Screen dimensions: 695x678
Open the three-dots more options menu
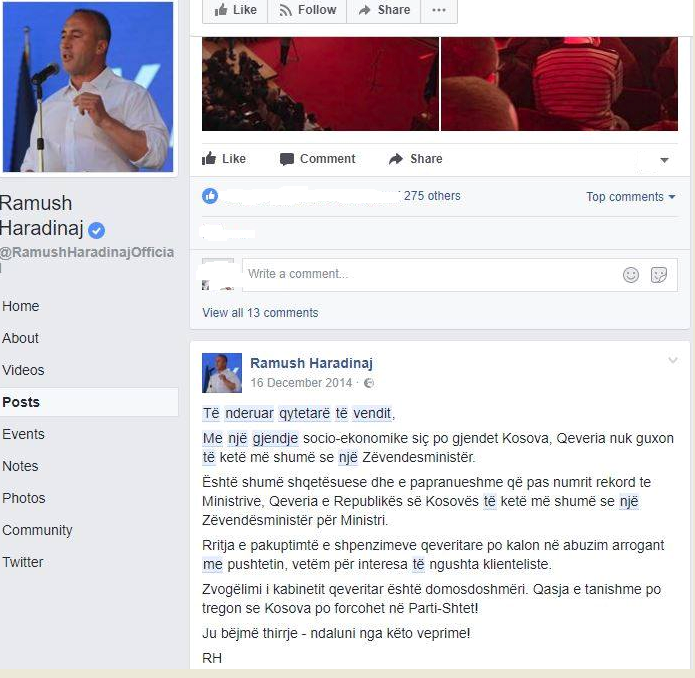(x=438, y=10)
